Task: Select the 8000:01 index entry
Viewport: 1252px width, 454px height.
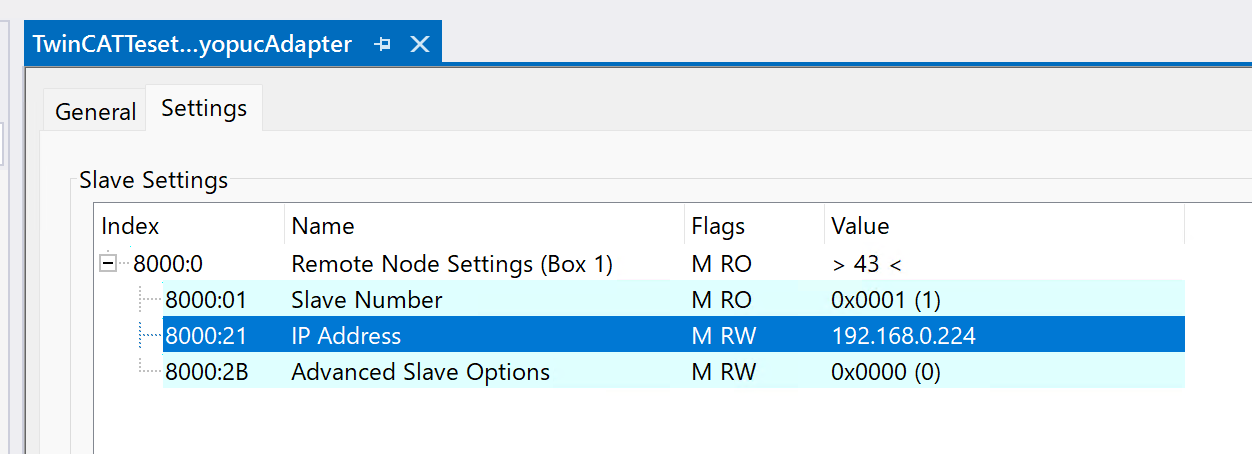Action: click(205, 301)
